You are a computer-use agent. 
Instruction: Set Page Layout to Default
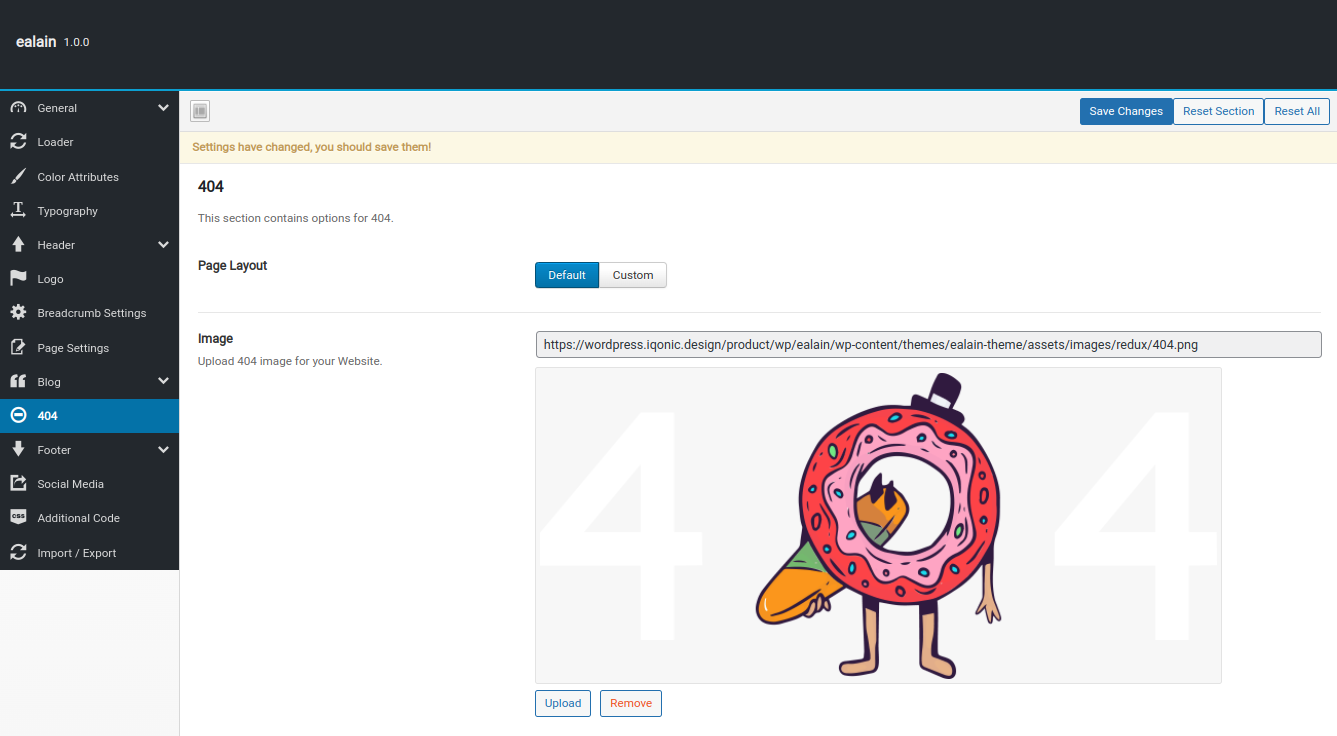567,275
